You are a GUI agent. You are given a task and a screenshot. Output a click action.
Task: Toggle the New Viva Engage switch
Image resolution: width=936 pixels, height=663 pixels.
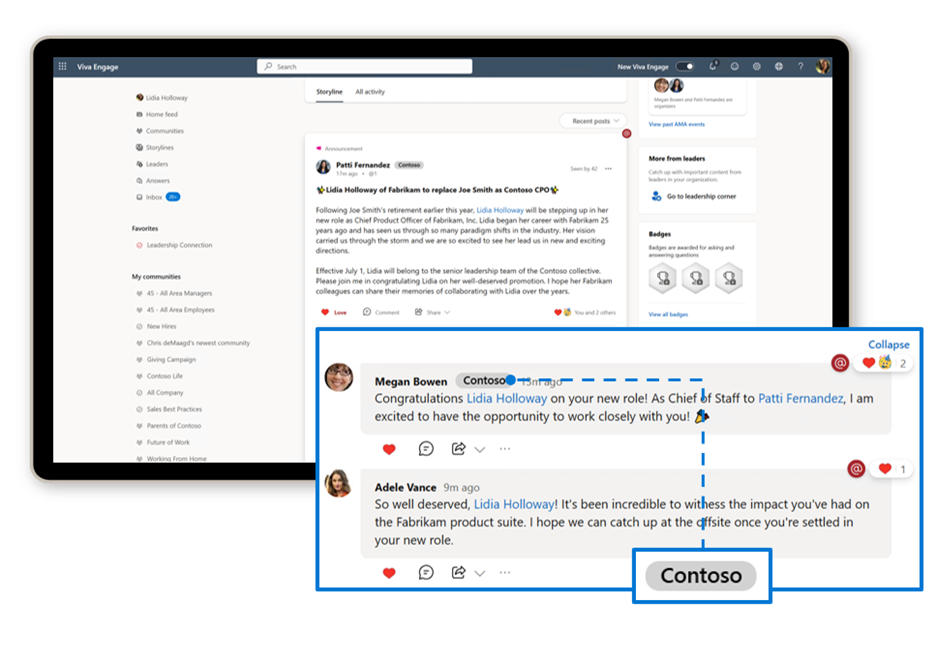tap(685, 66)
